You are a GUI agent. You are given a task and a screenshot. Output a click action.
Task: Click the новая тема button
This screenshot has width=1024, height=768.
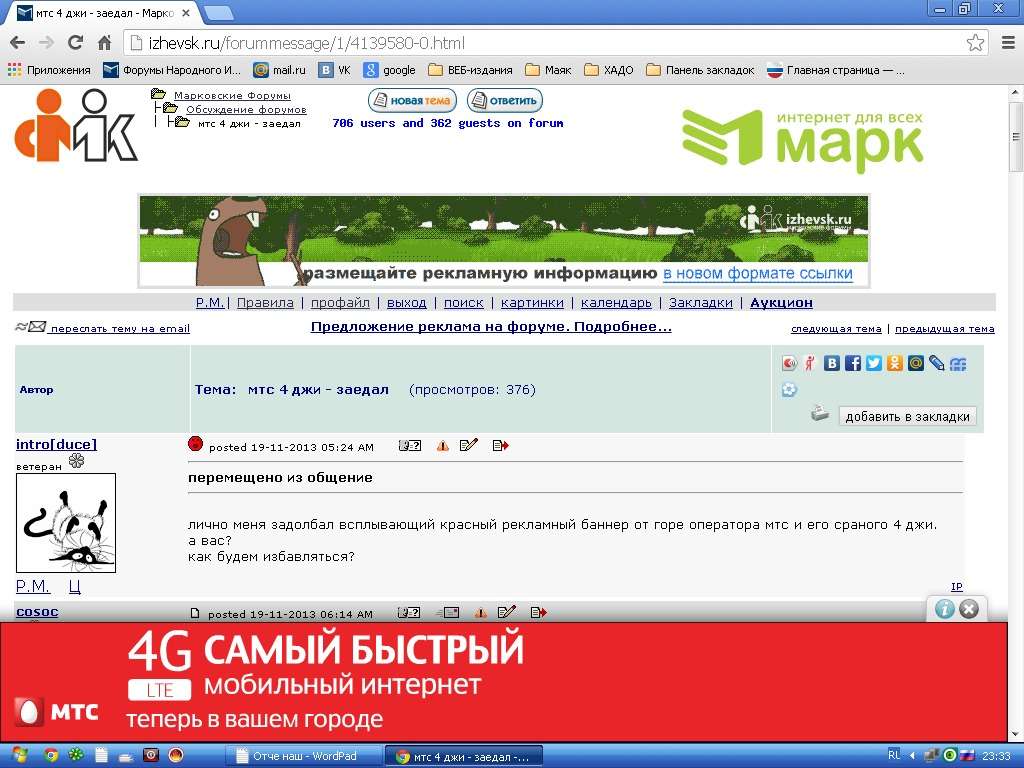(x=412, y=101)
